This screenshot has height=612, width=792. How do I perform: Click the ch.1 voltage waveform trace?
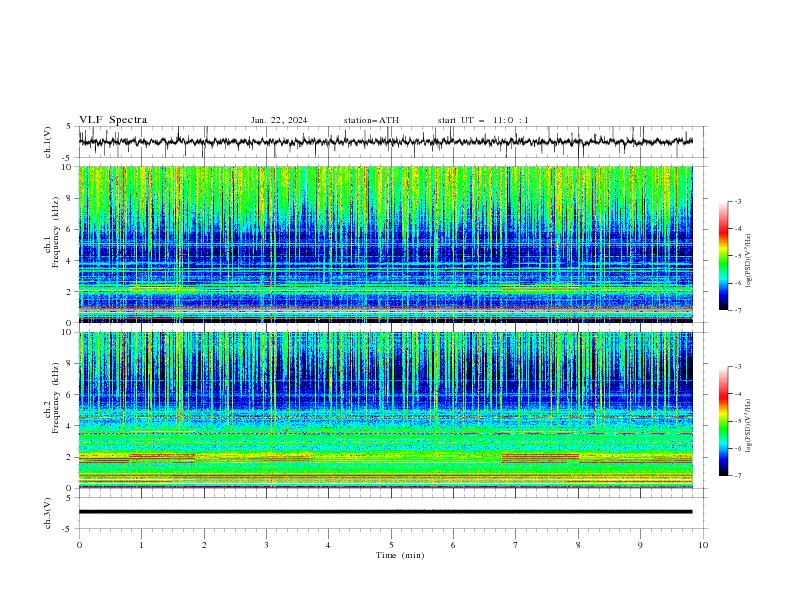385,142
